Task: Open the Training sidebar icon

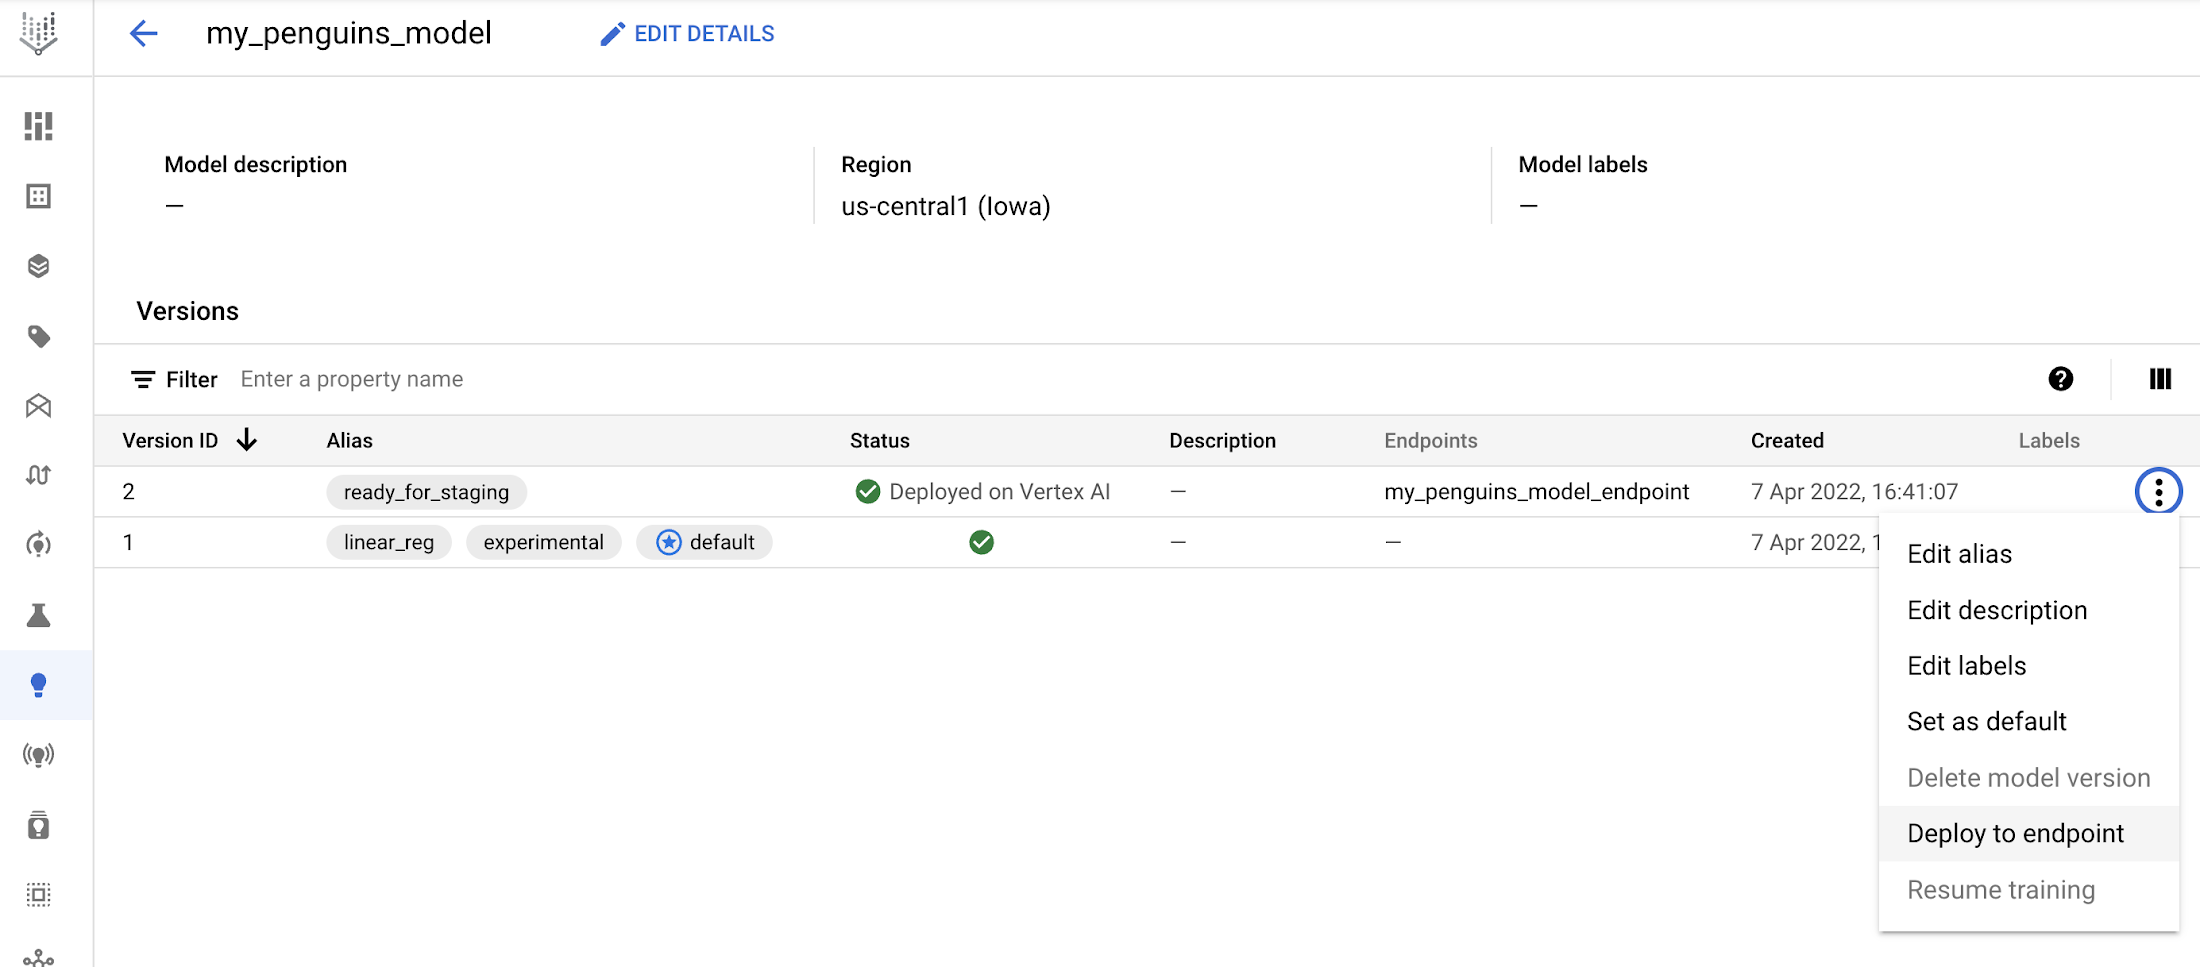Action: pos(39,545)
